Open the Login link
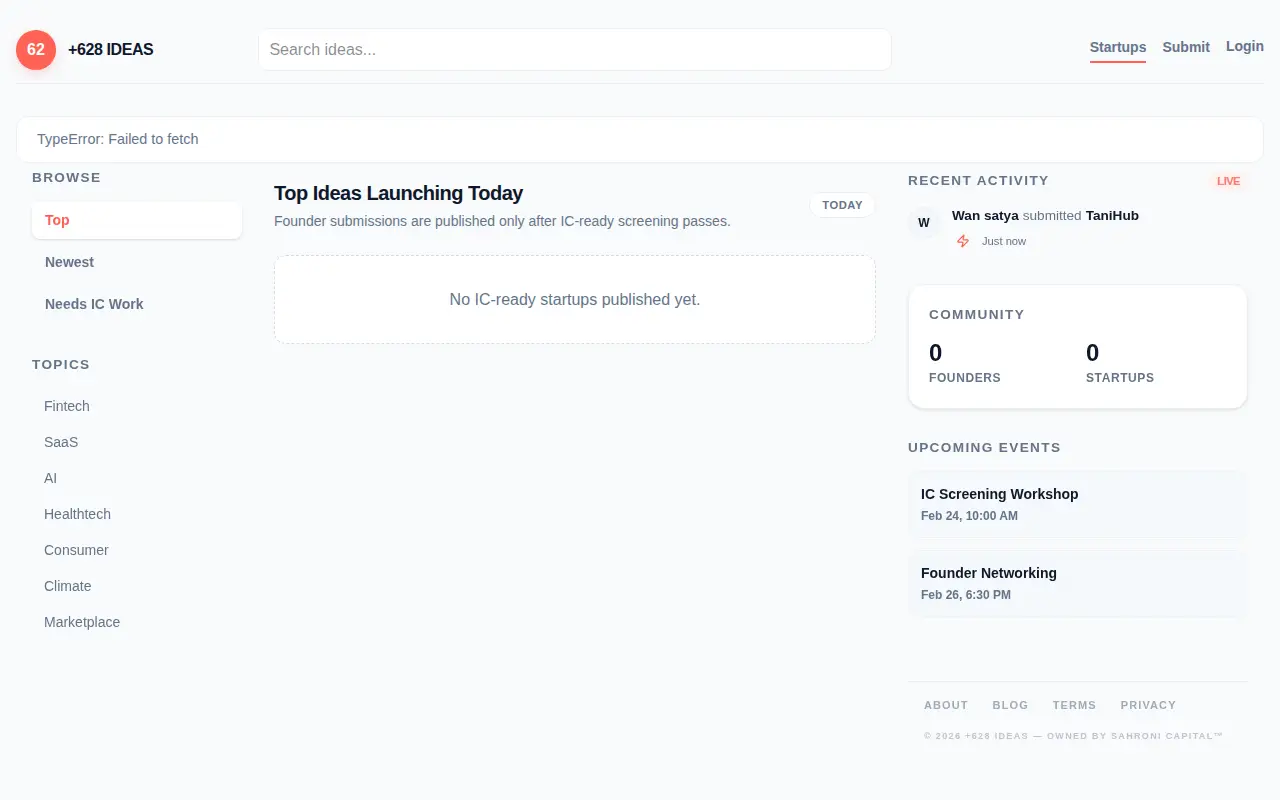This screenshot has width=1280, height=800. point(1245,46)
